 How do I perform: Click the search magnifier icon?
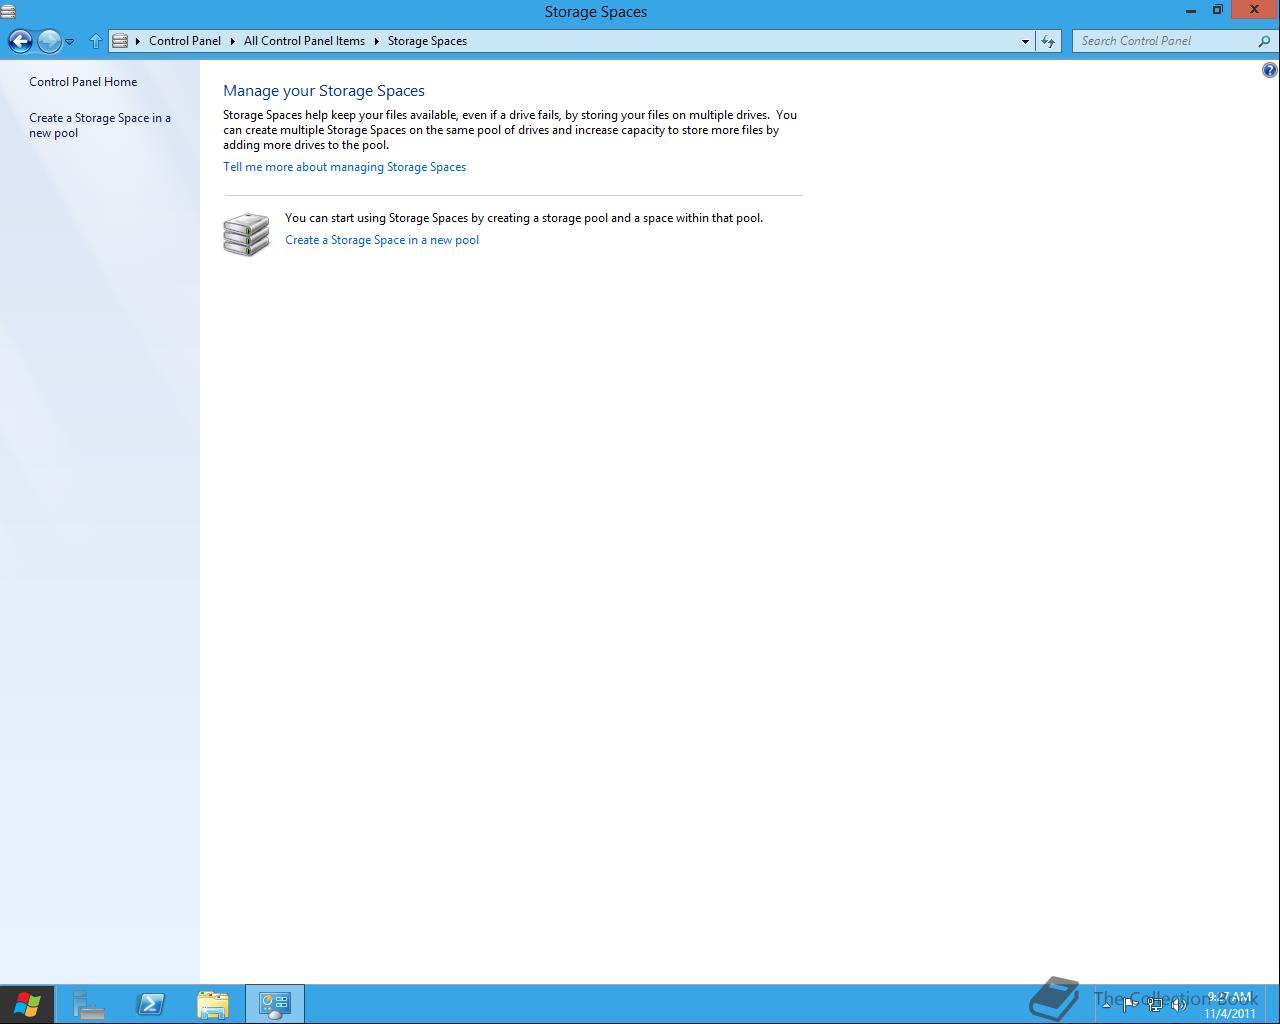tap(1264, 41)
